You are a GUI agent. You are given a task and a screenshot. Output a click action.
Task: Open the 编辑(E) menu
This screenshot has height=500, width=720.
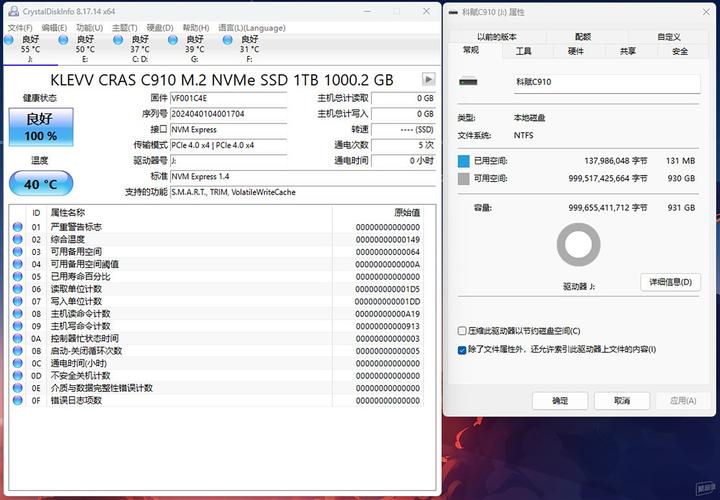tap(54, 28)
